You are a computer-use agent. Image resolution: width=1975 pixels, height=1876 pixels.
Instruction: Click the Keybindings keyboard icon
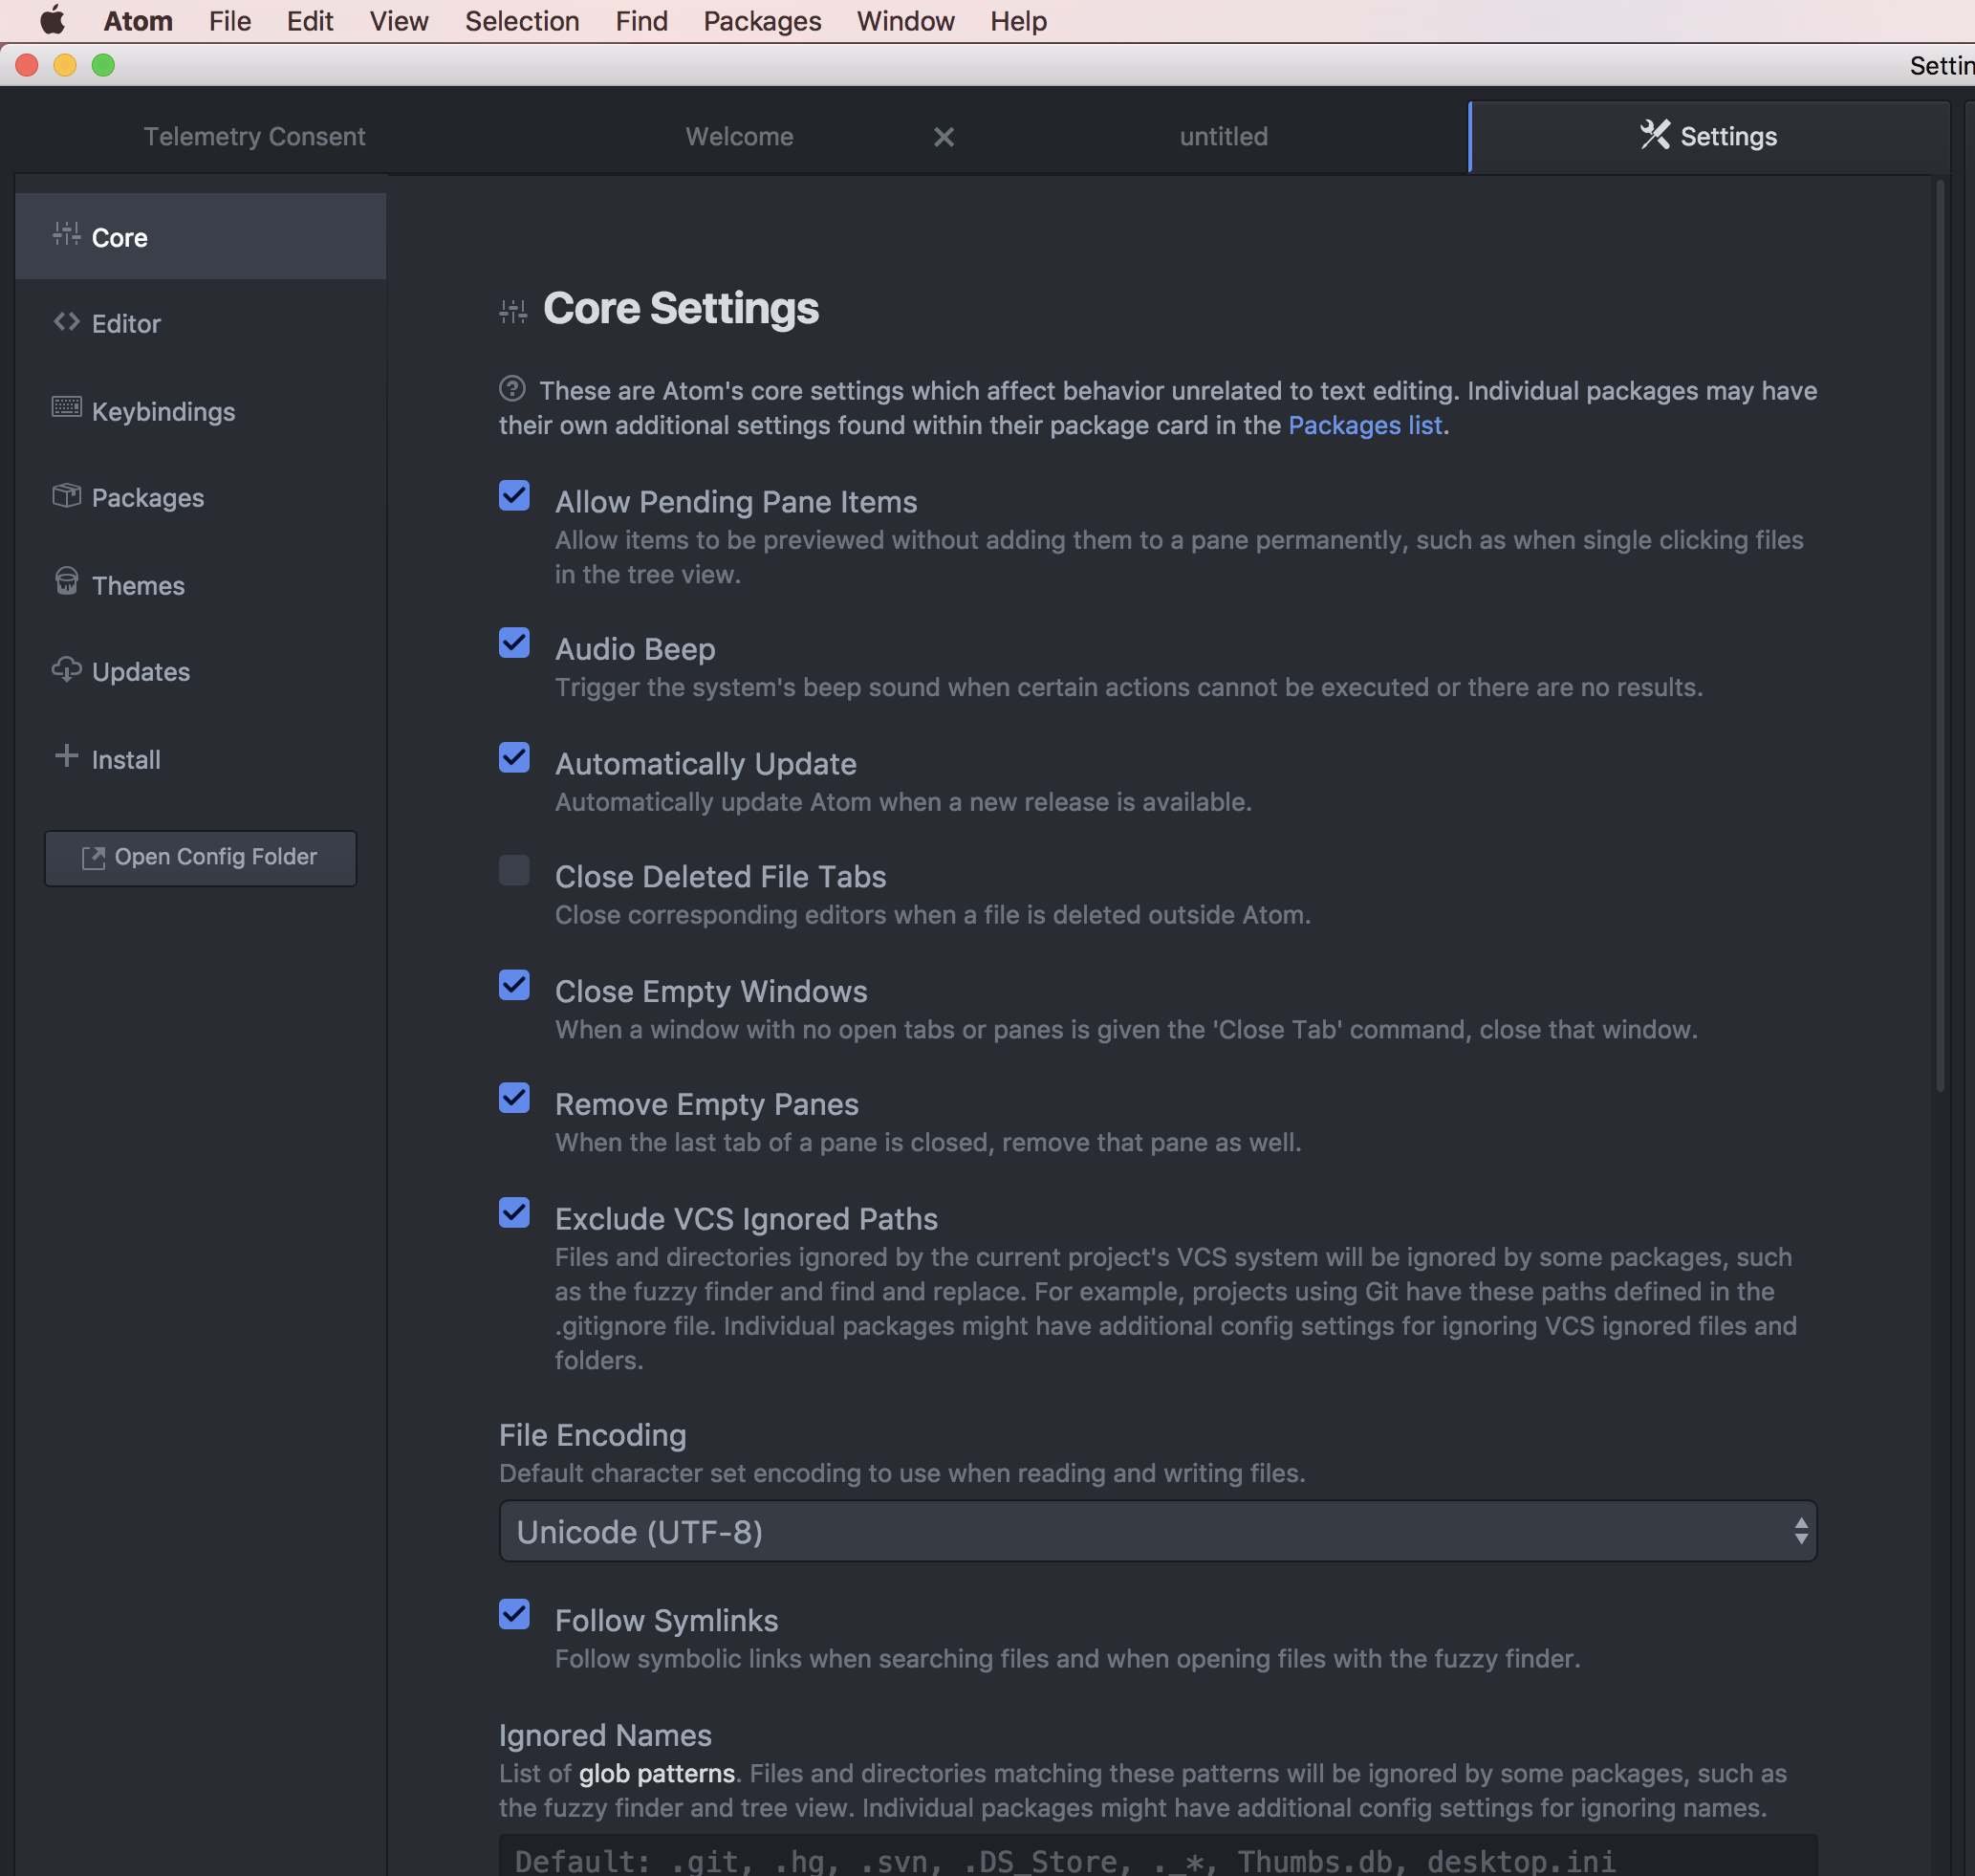pyautogui.click(x=66, y=407)
